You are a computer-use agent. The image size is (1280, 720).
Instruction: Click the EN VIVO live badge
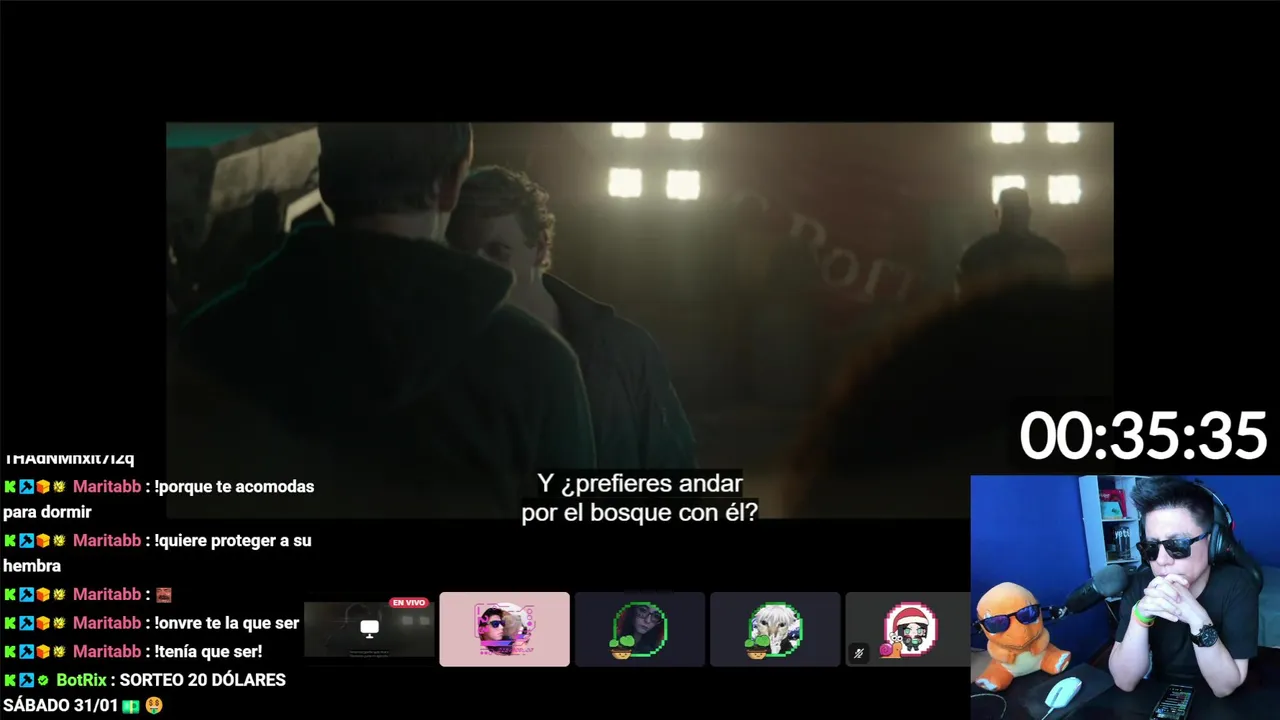(409, 603)
